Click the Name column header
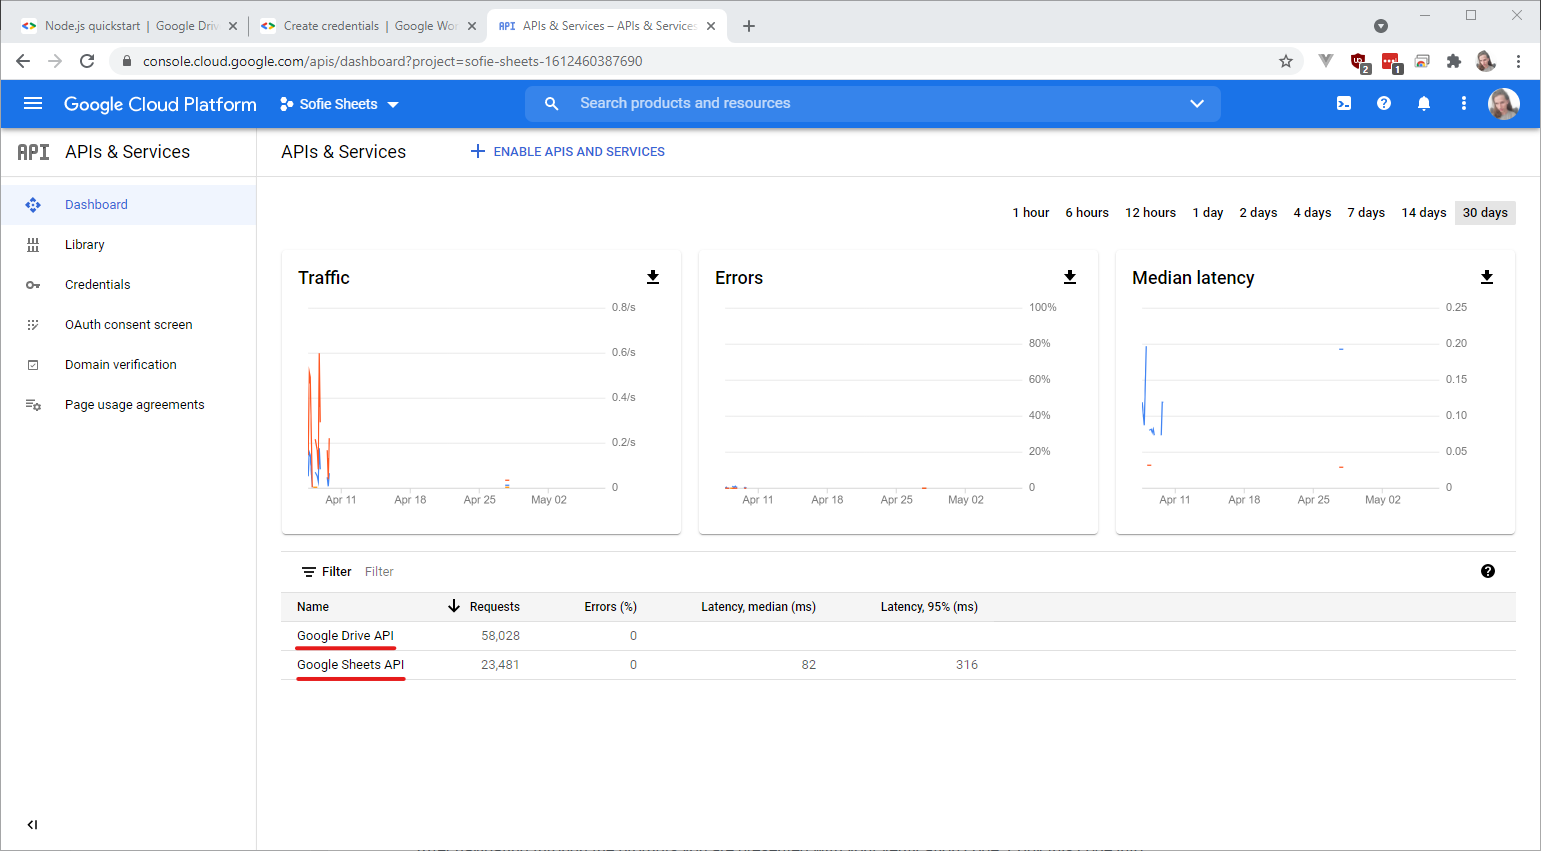Viewport: 1541px width, 851px height. (313, 607)
